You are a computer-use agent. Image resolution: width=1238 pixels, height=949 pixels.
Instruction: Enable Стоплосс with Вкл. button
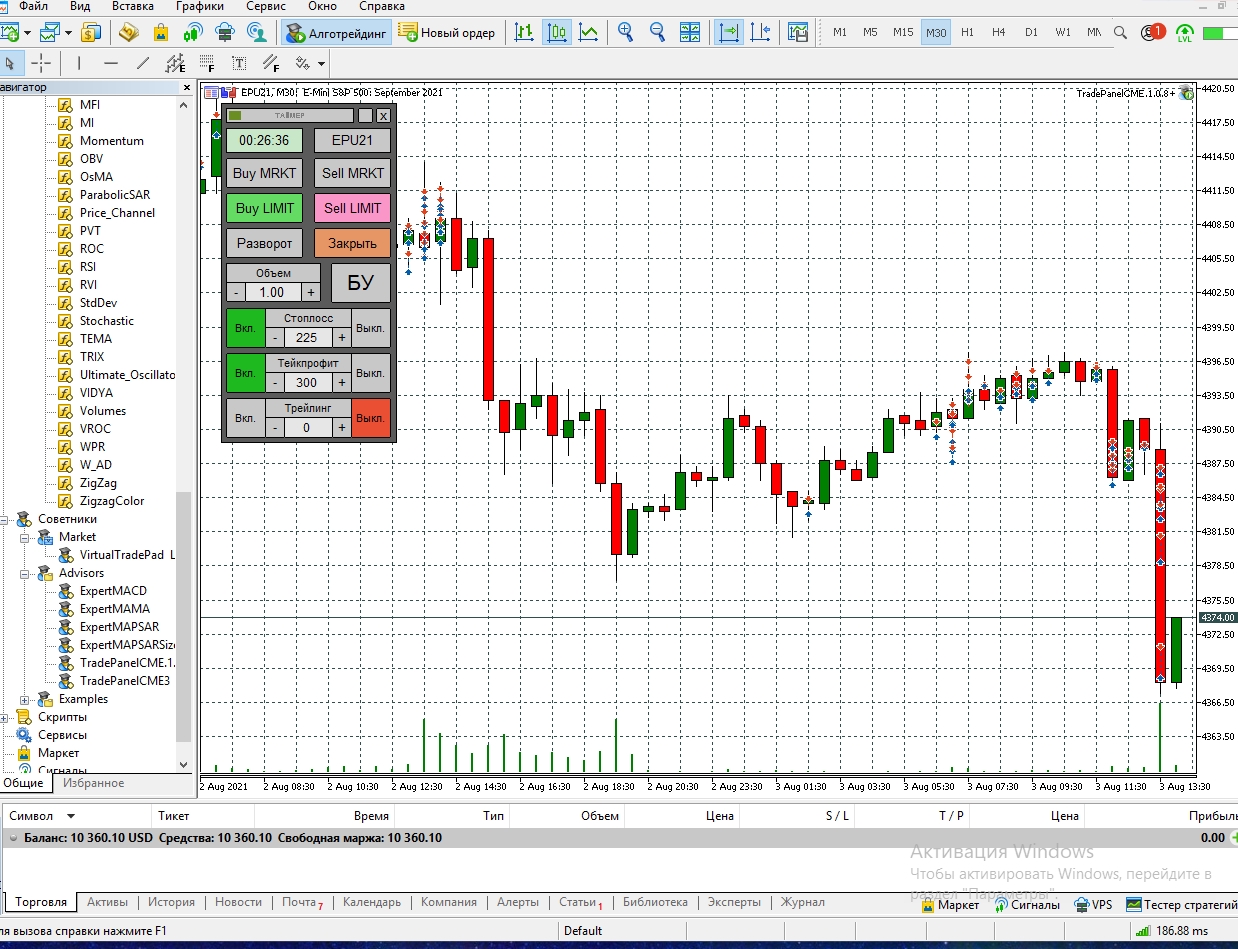tap(245, 328)
